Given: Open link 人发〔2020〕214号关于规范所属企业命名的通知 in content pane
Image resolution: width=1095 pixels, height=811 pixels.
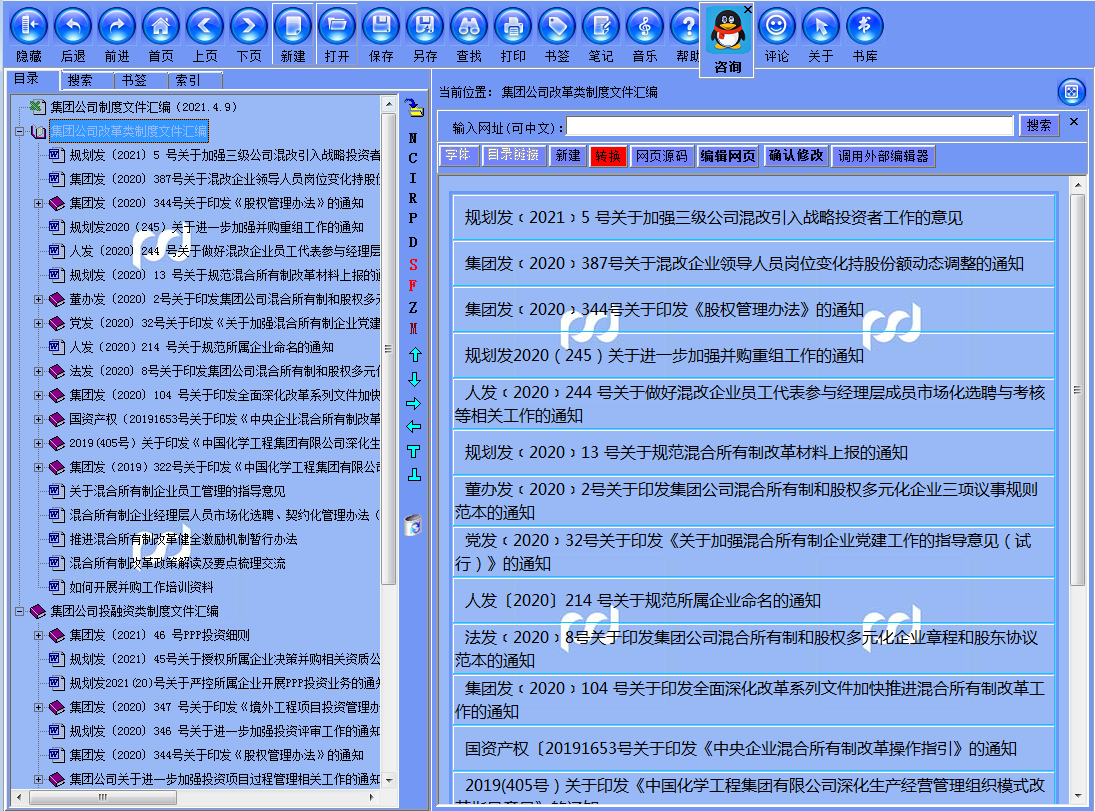Looking at the screenshot, I should click(642, 600).
